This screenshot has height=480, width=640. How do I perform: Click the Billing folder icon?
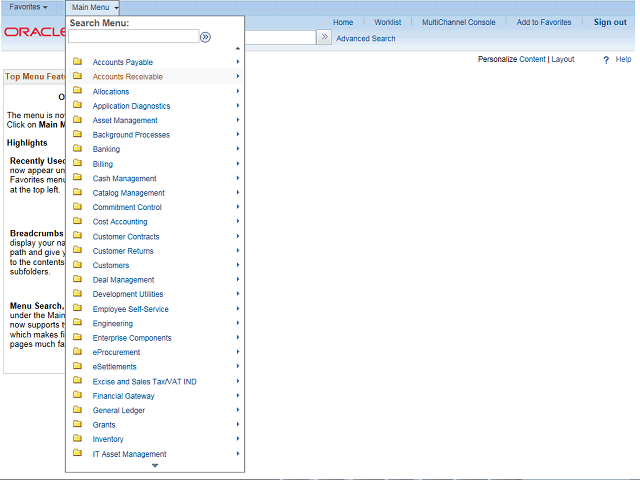pyautogui.click(x=77, y=163)
